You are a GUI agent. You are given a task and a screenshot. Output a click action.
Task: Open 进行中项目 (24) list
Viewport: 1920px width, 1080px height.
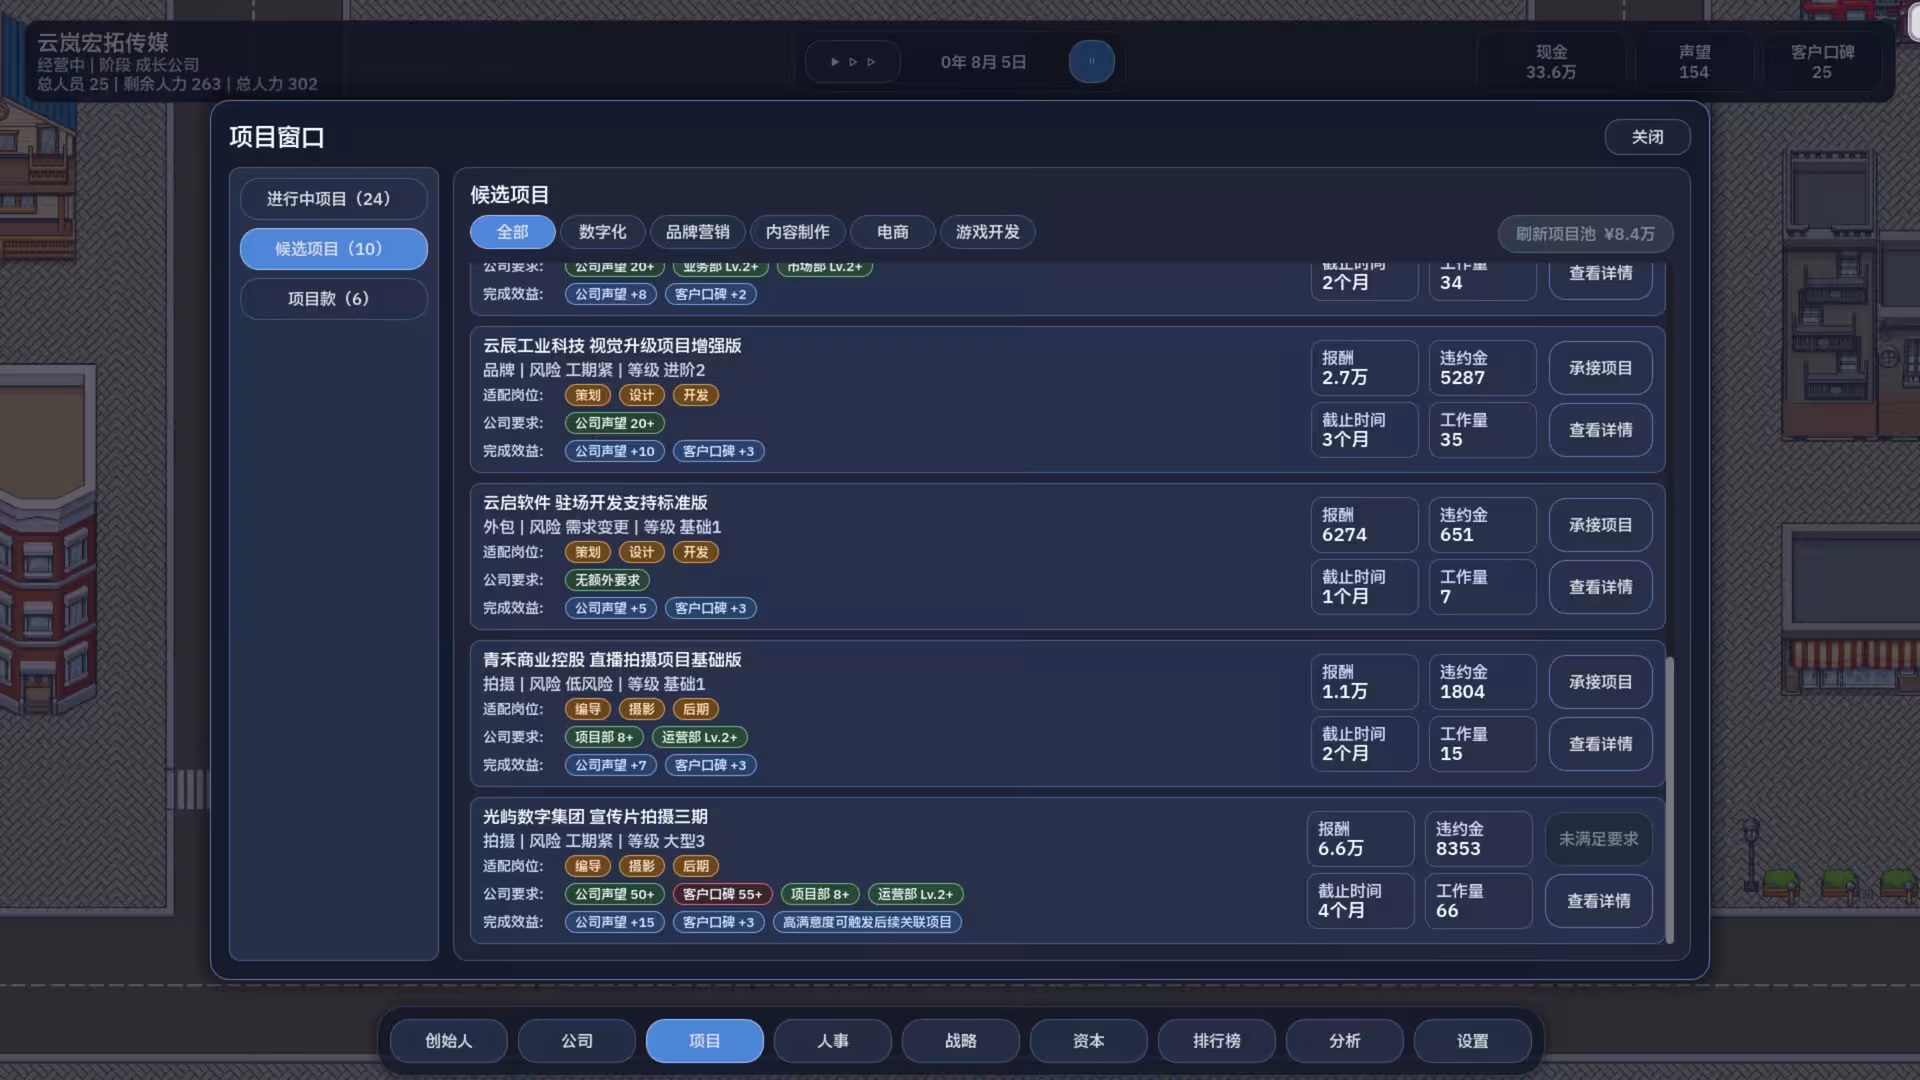333,199
